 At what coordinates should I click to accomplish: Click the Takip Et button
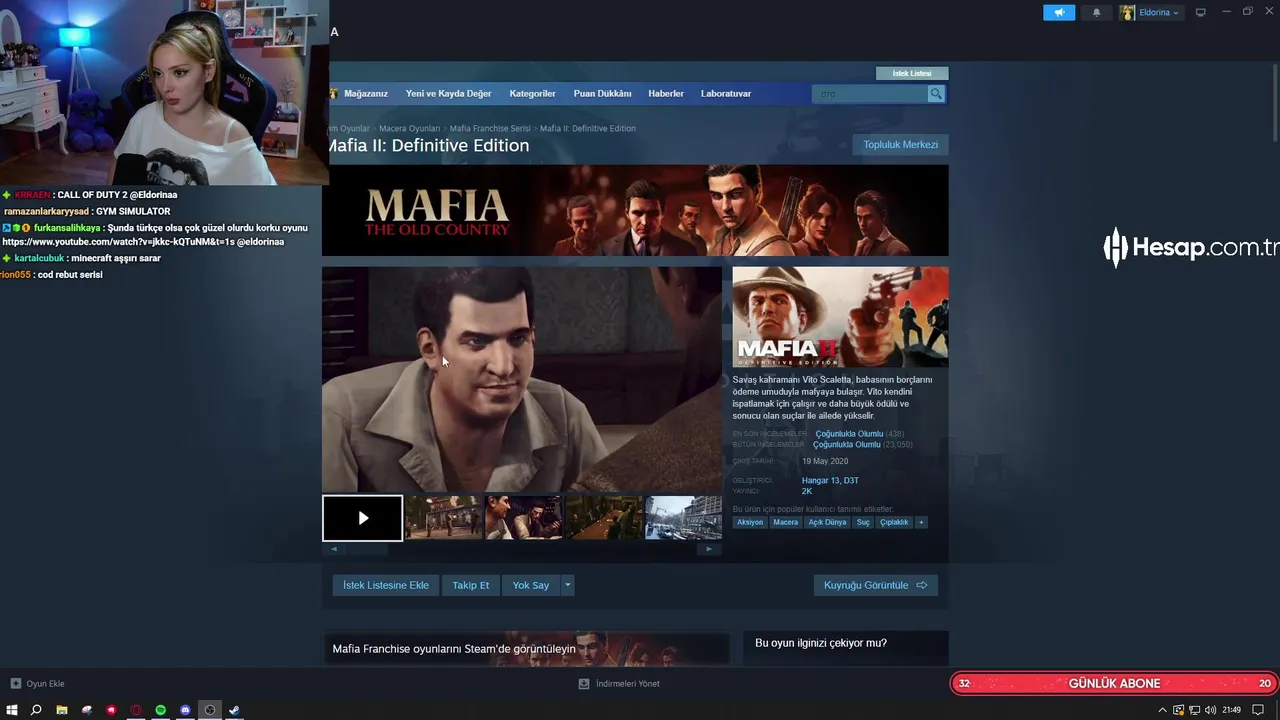(x=471, y=585)
